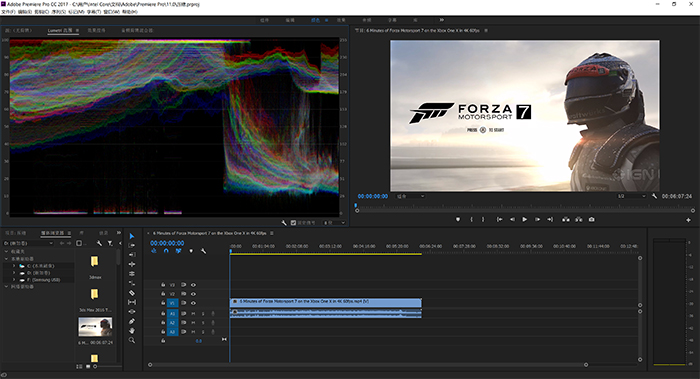The height and width of the screenshot is (379, 700).
Task: Add marker in Program monitor
Action: [x=458, y=219]
